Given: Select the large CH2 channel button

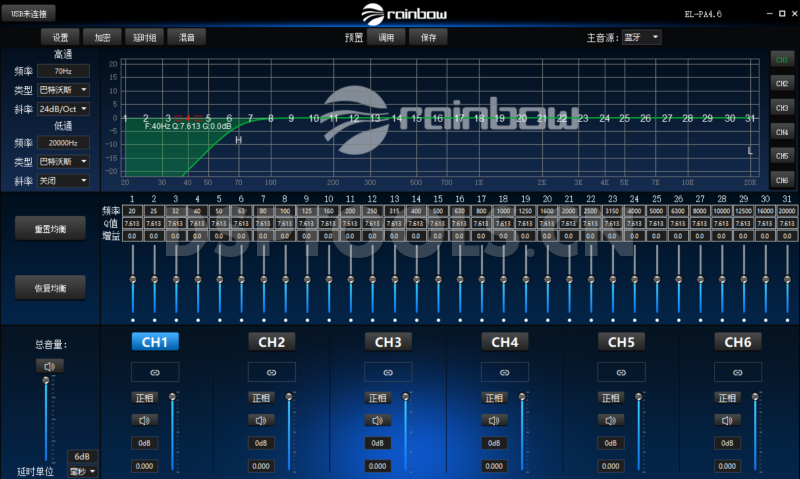Looking at the screenshot, I should pyautogui.click(x=271, y=342).
